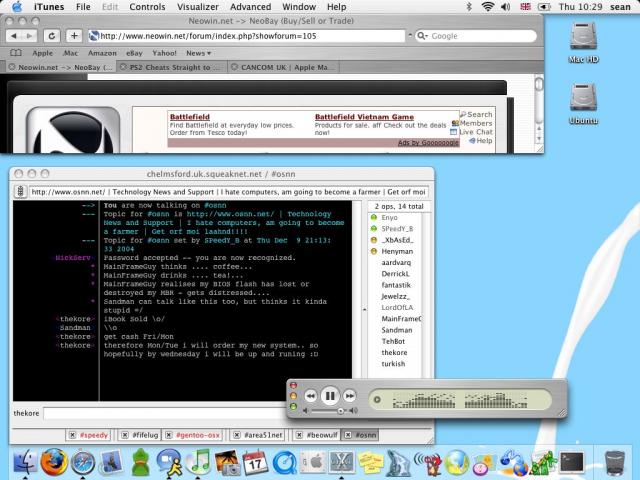
Task: Launch Firefox from the dock
Action: pos(54,462)
